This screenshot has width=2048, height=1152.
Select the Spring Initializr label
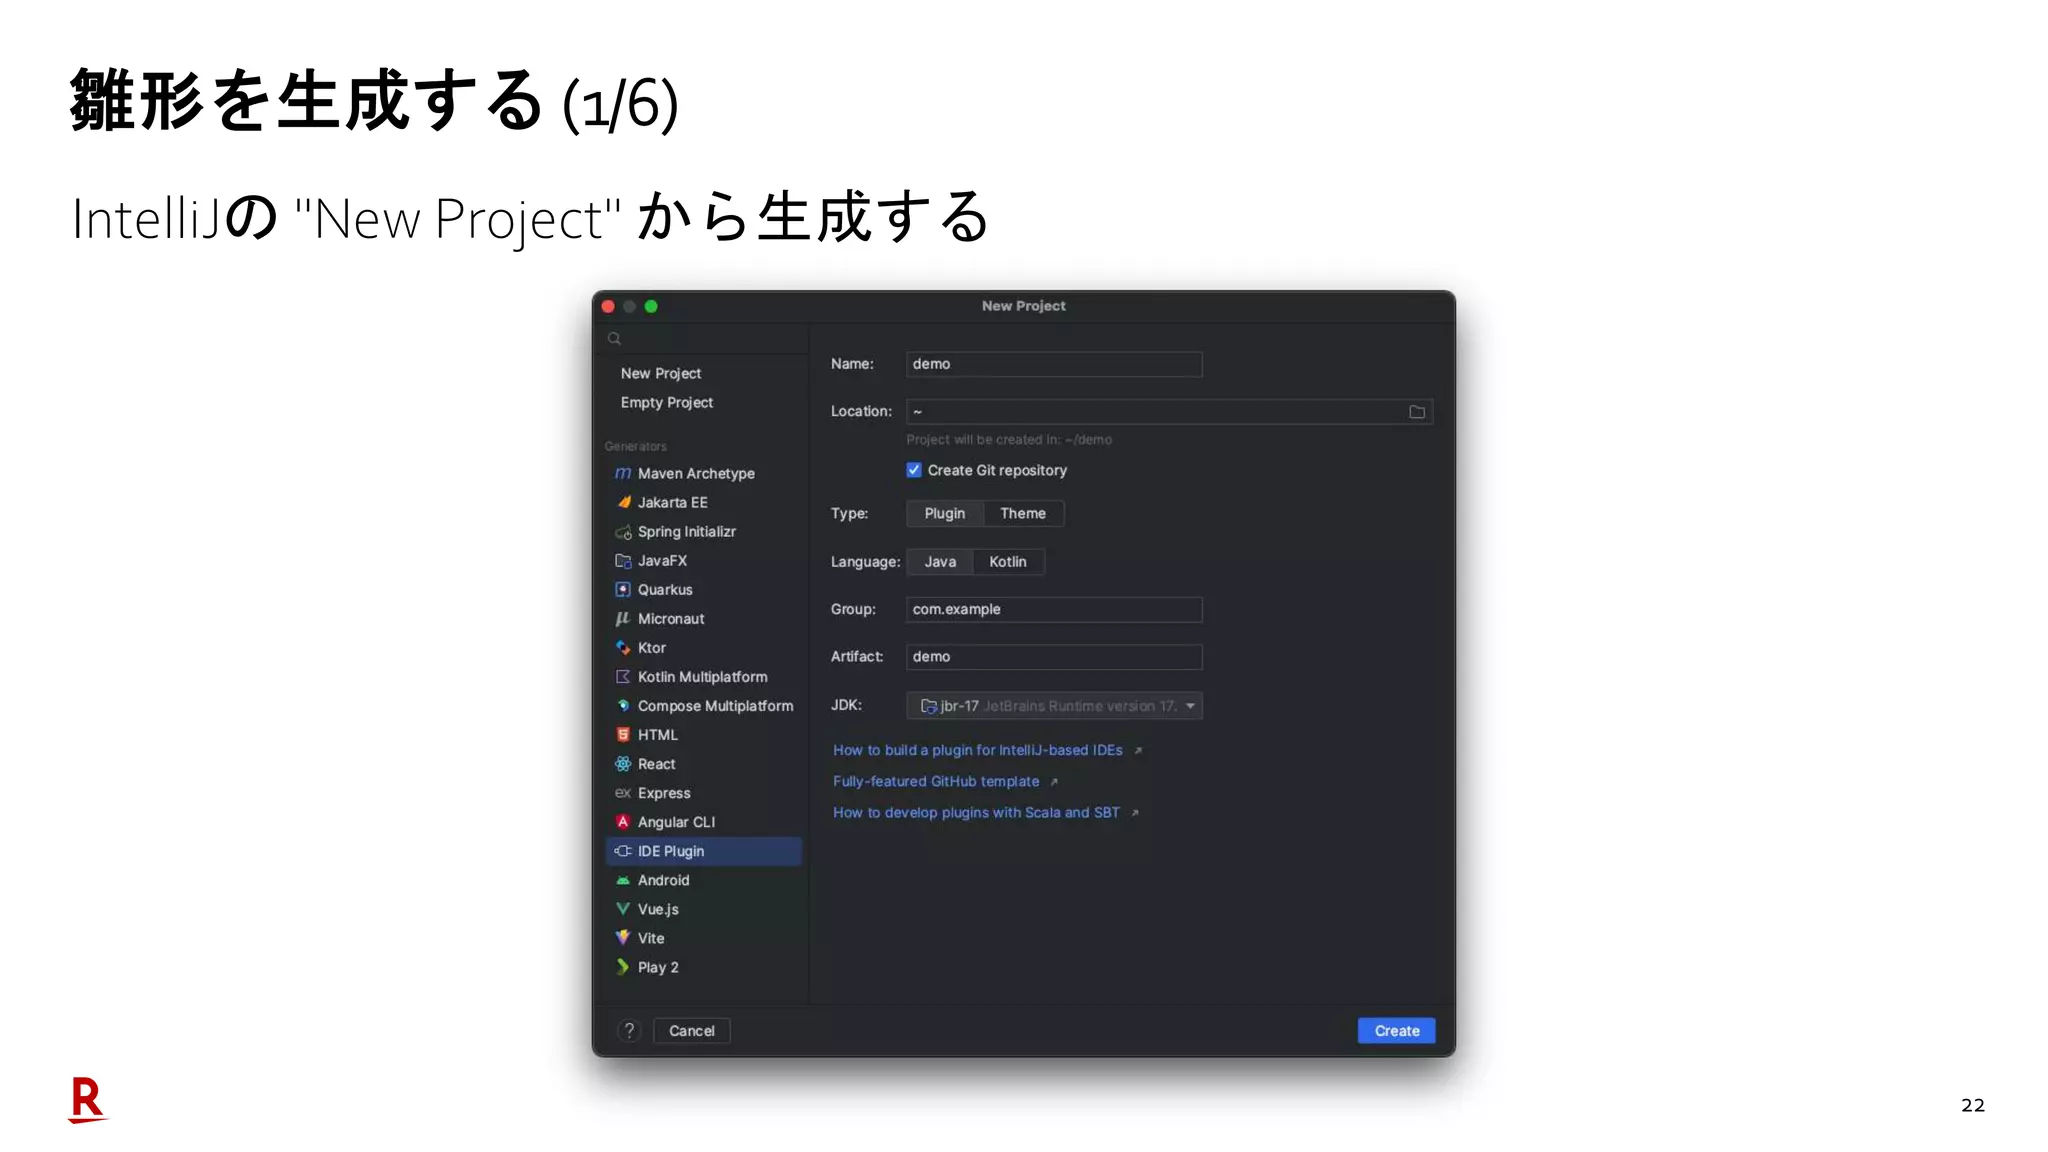click(x=687, y=532)
